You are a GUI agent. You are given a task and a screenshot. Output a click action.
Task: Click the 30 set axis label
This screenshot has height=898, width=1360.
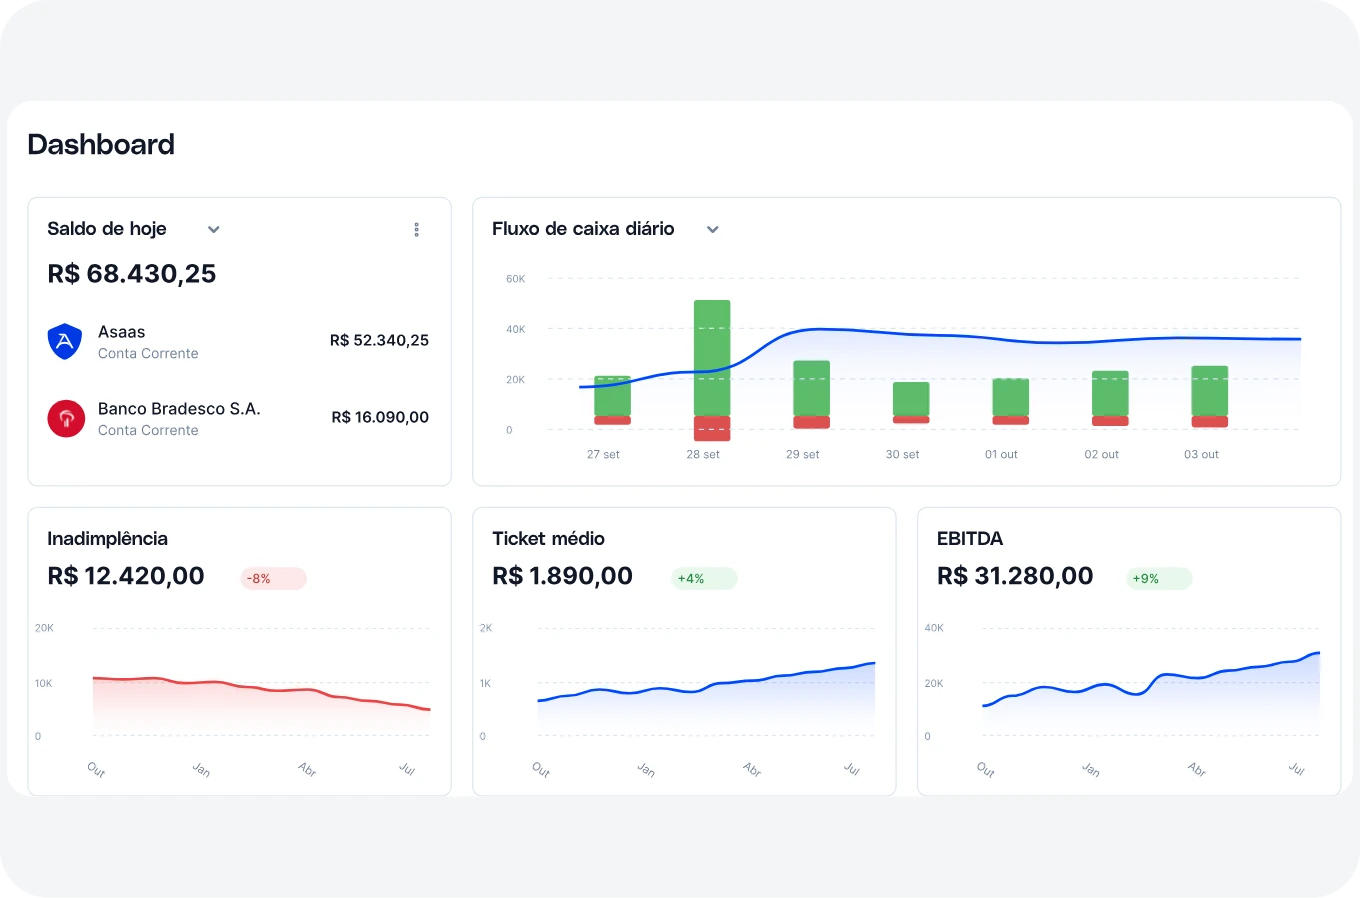pos(902,455)
